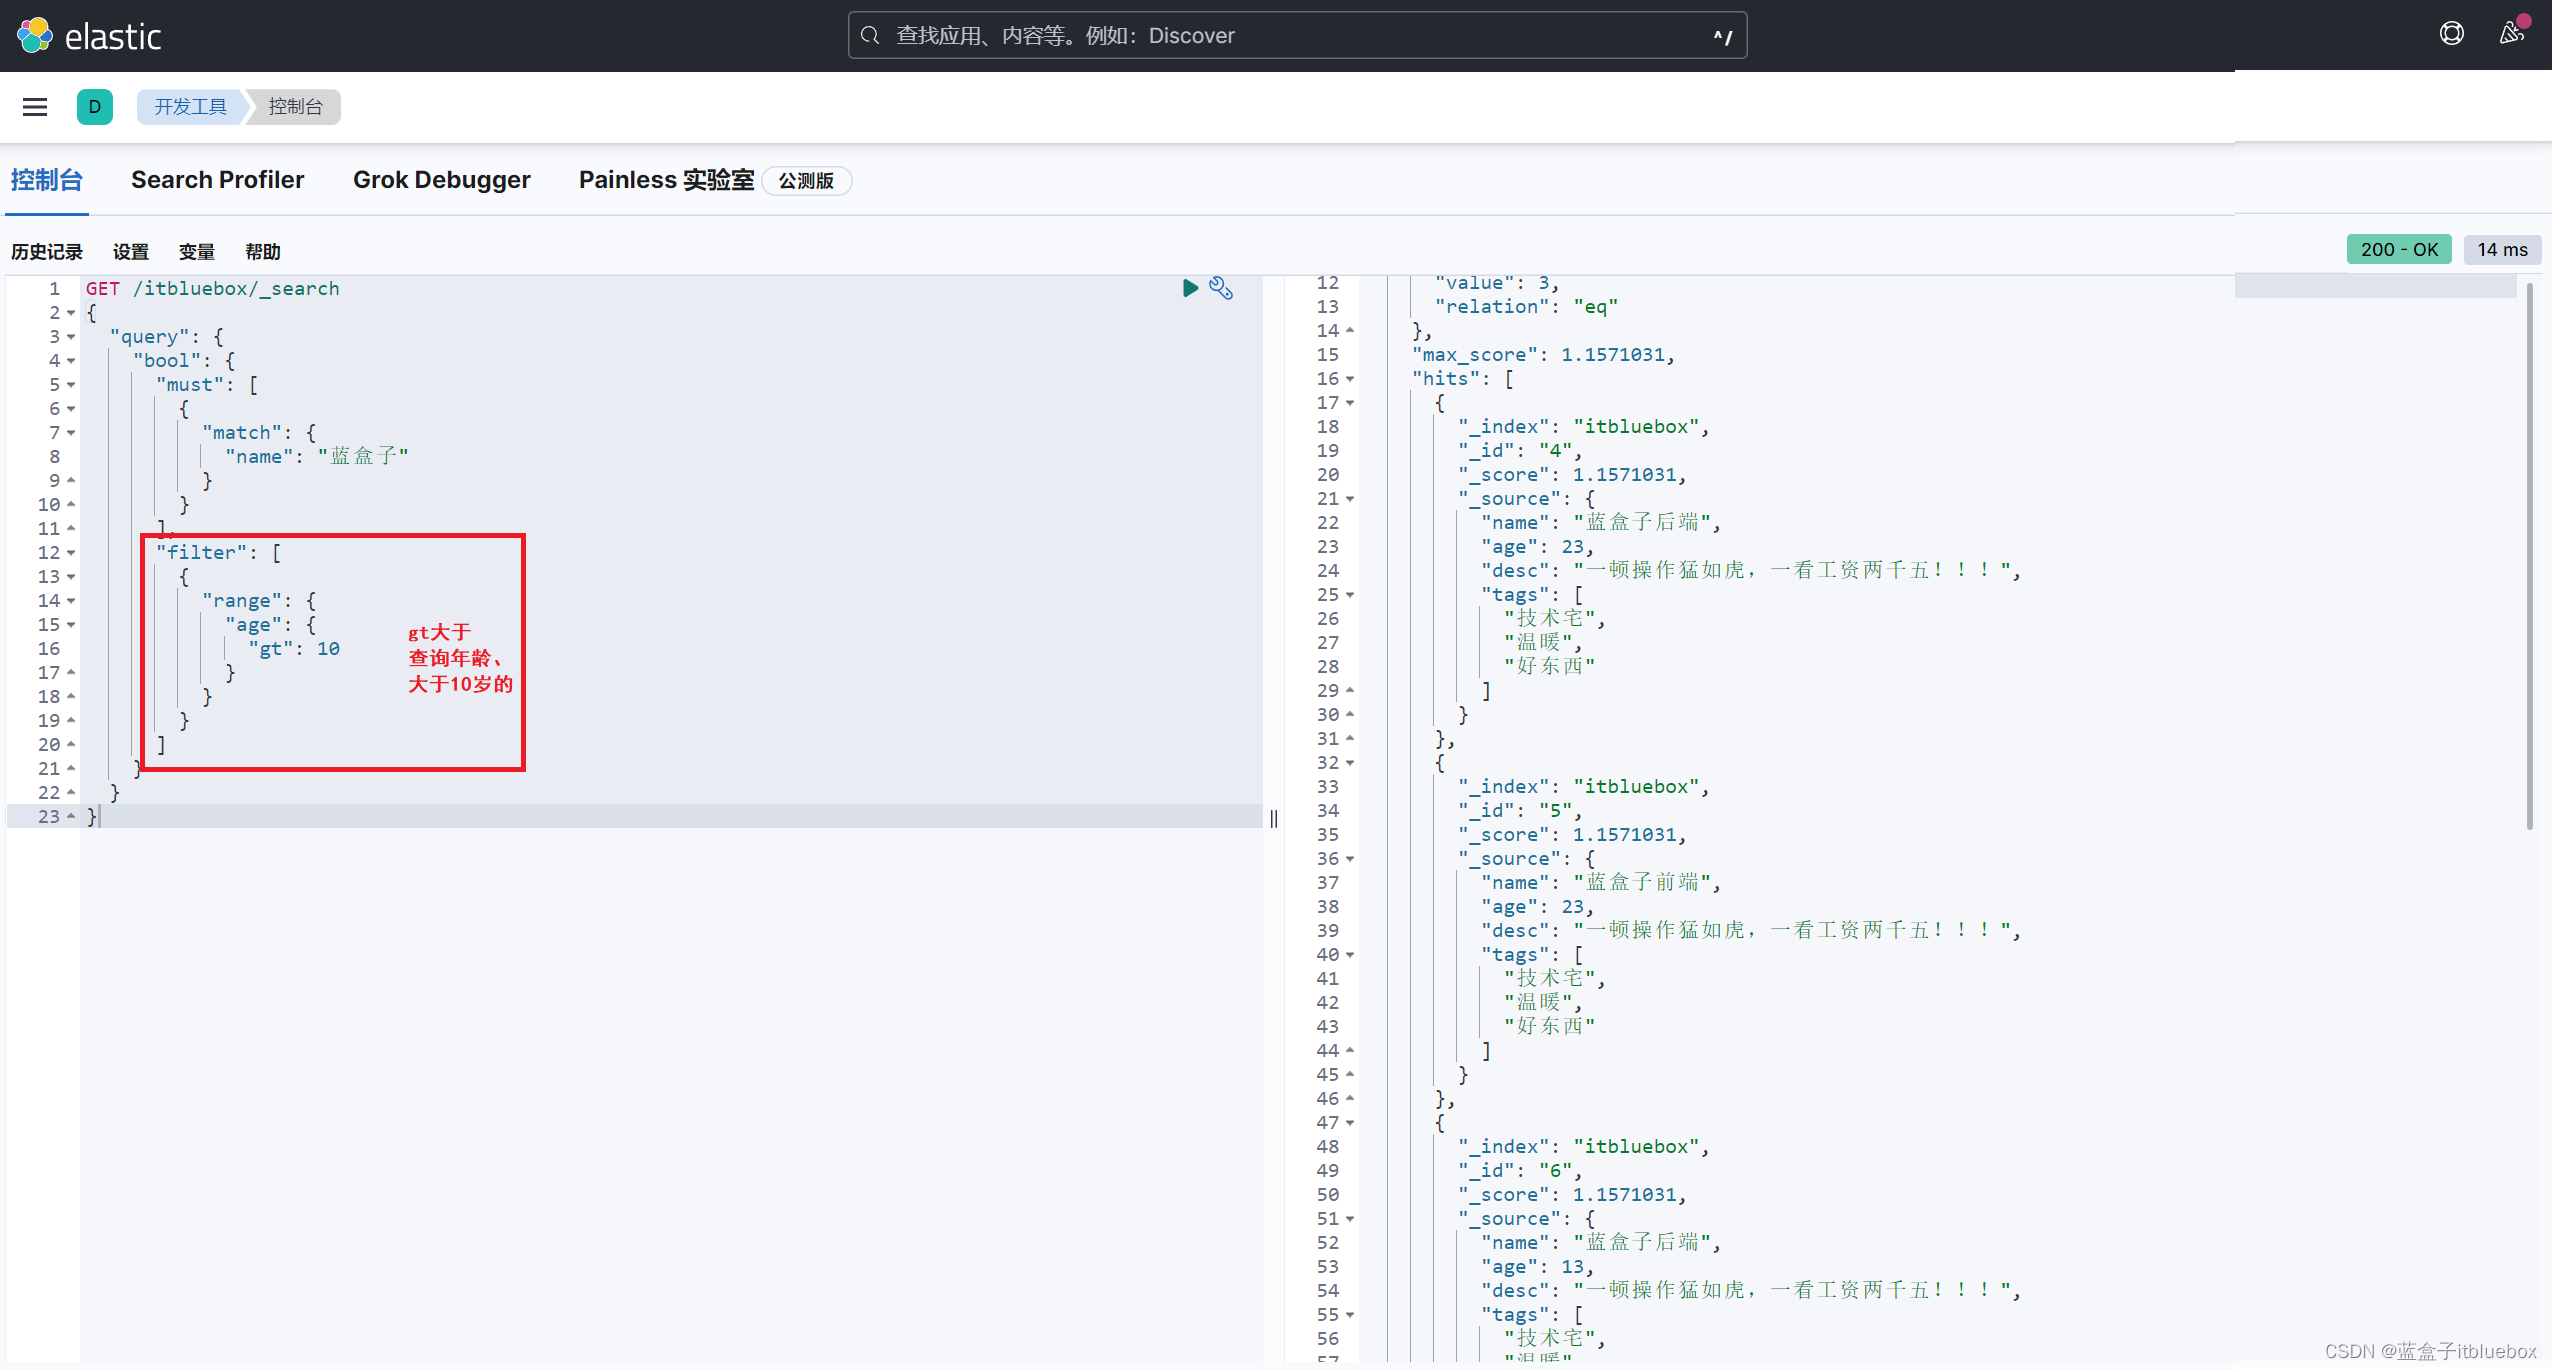This screenshot has width=2552, height=1370.
Task: Click the run query play button
Action: (x=1190, y=287)
